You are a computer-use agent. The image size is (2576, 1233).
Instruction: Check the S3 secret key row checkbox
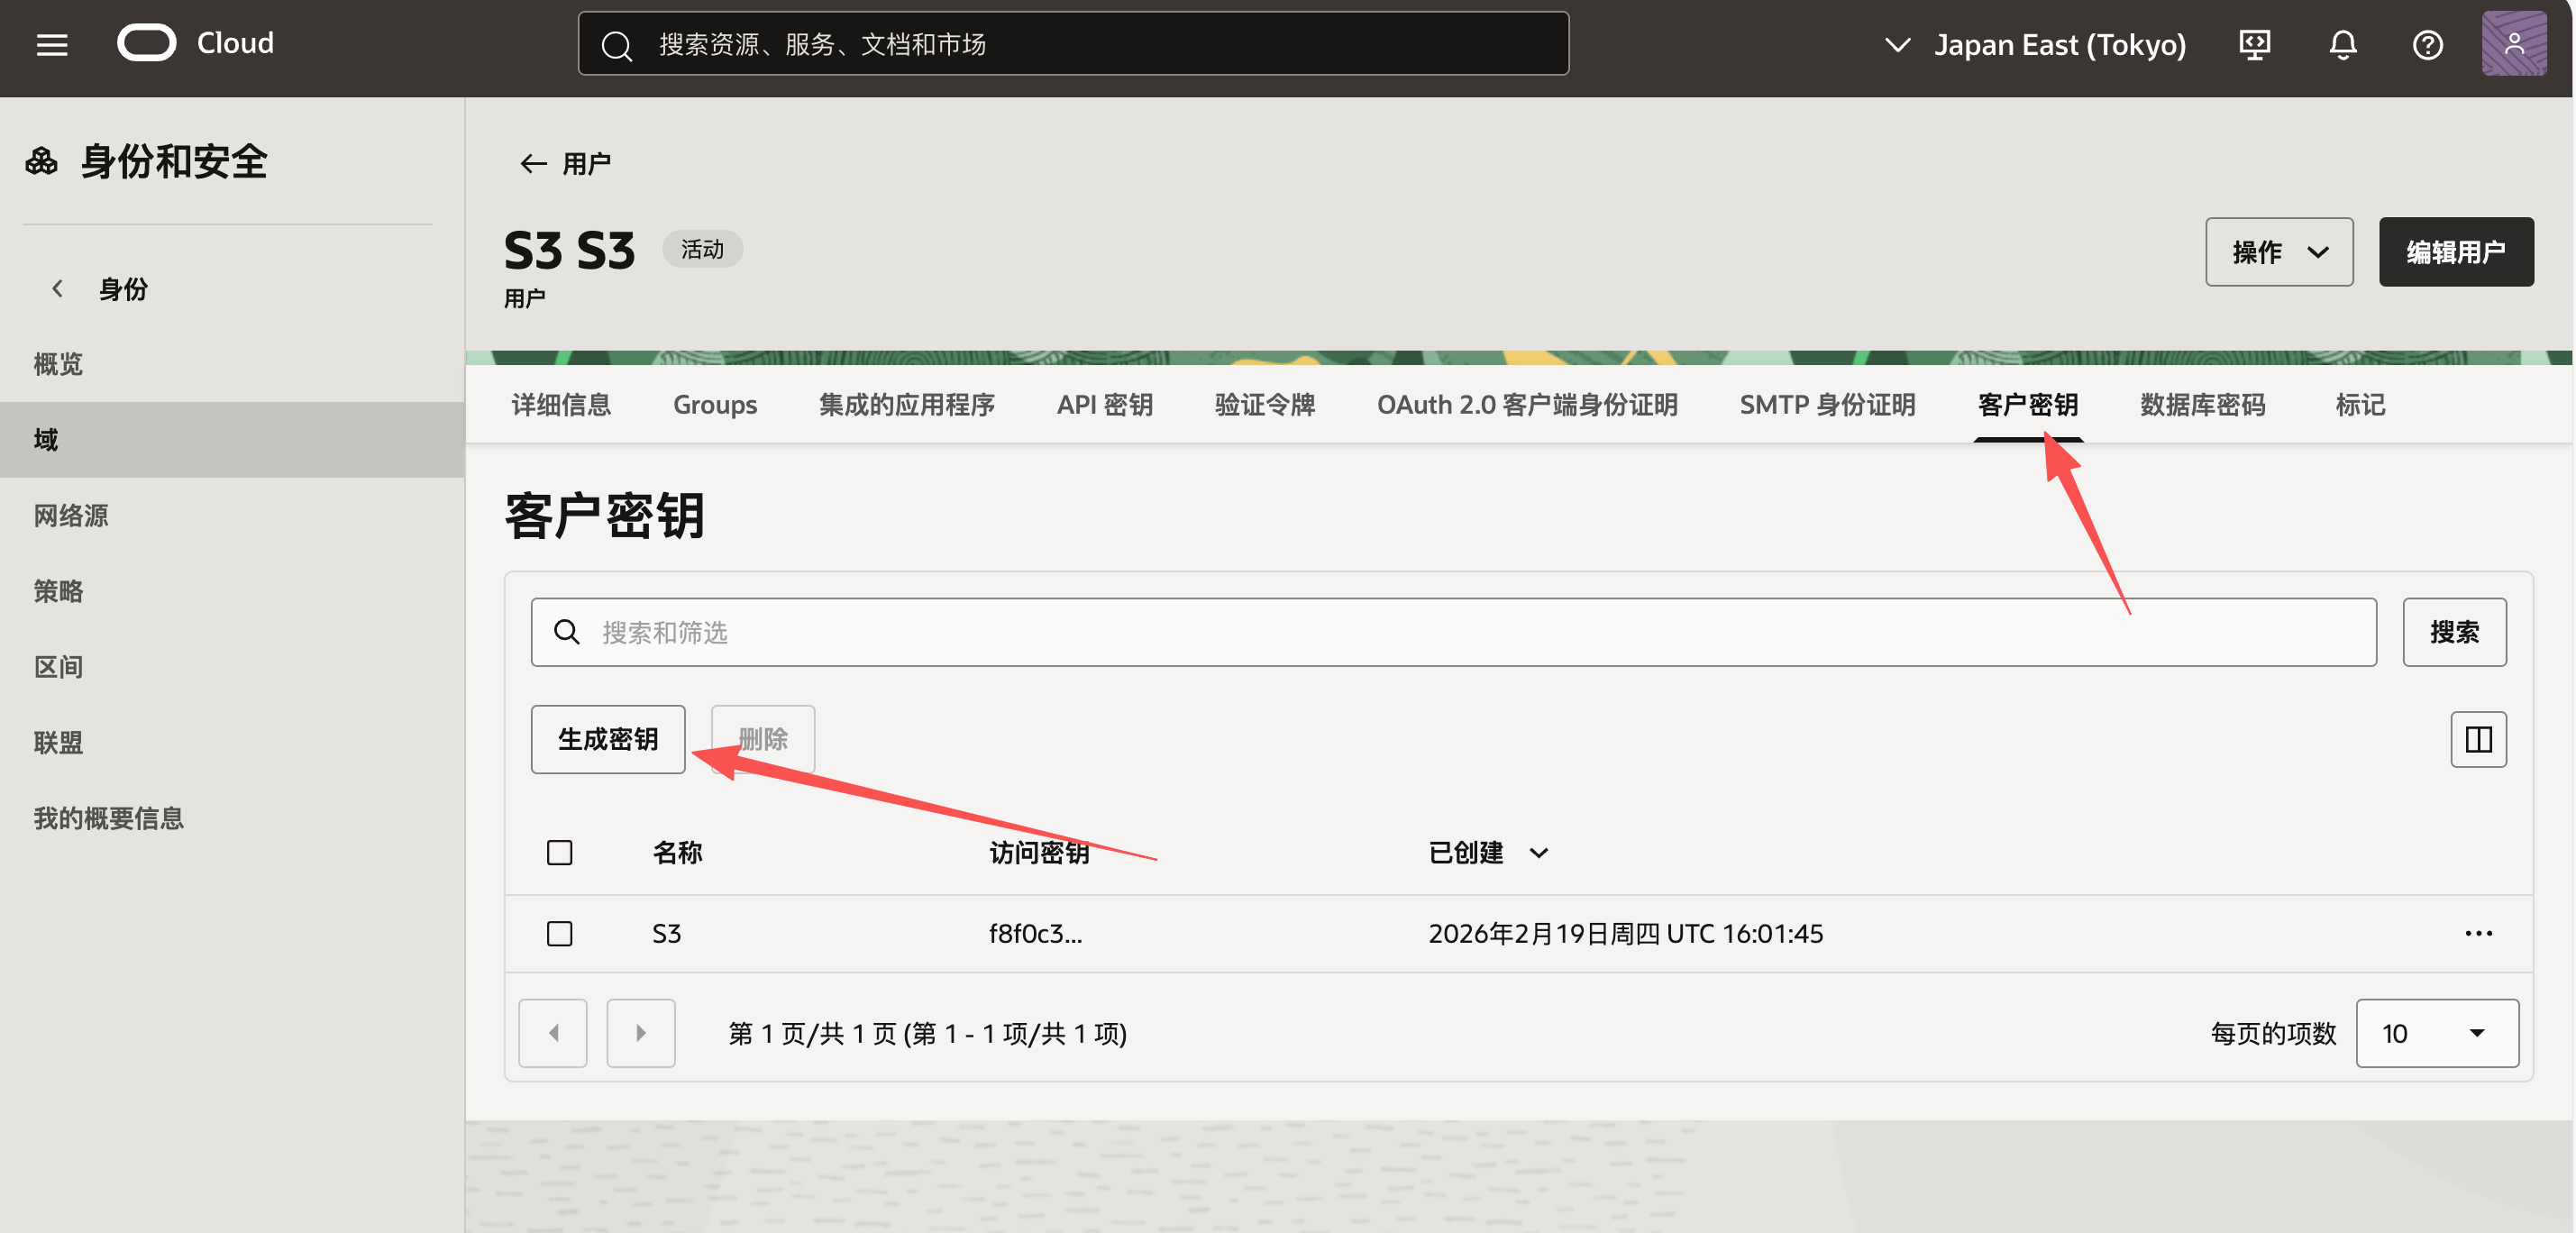[x=559, y=933]
